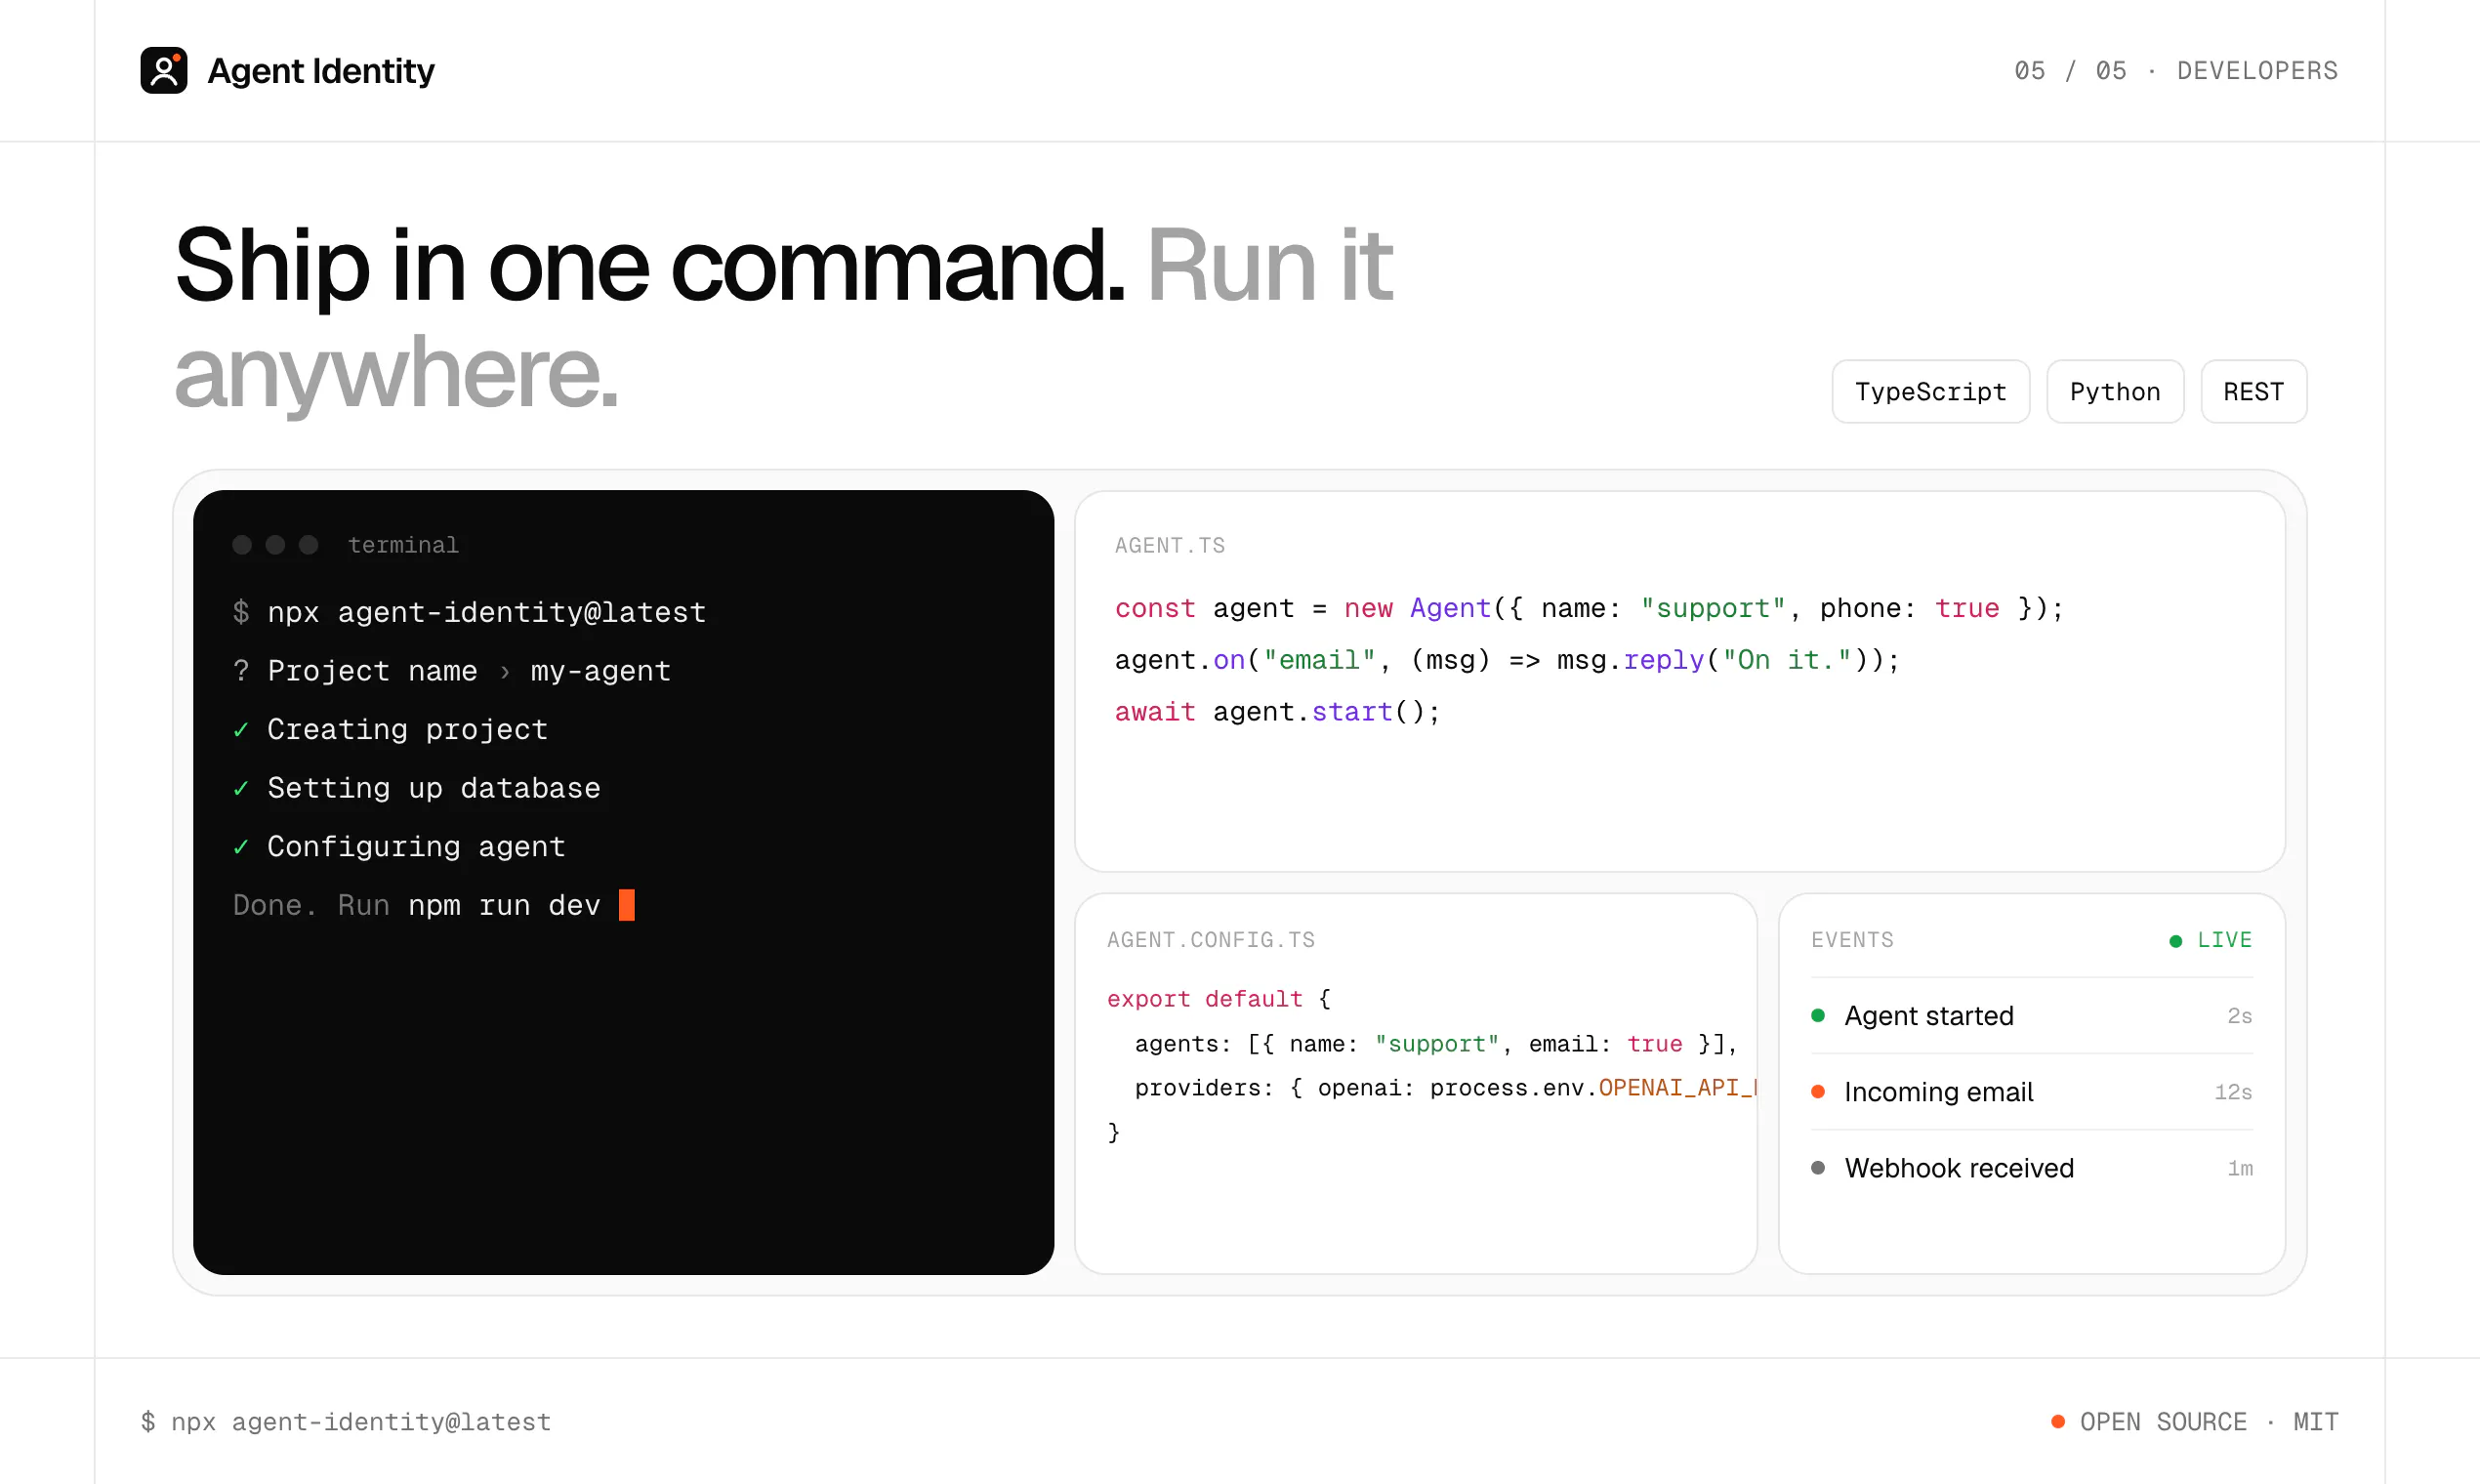Click the 'Setting up database' text
The height and width of the screenshot is (1484, 2480).
[x=434, y=788]
